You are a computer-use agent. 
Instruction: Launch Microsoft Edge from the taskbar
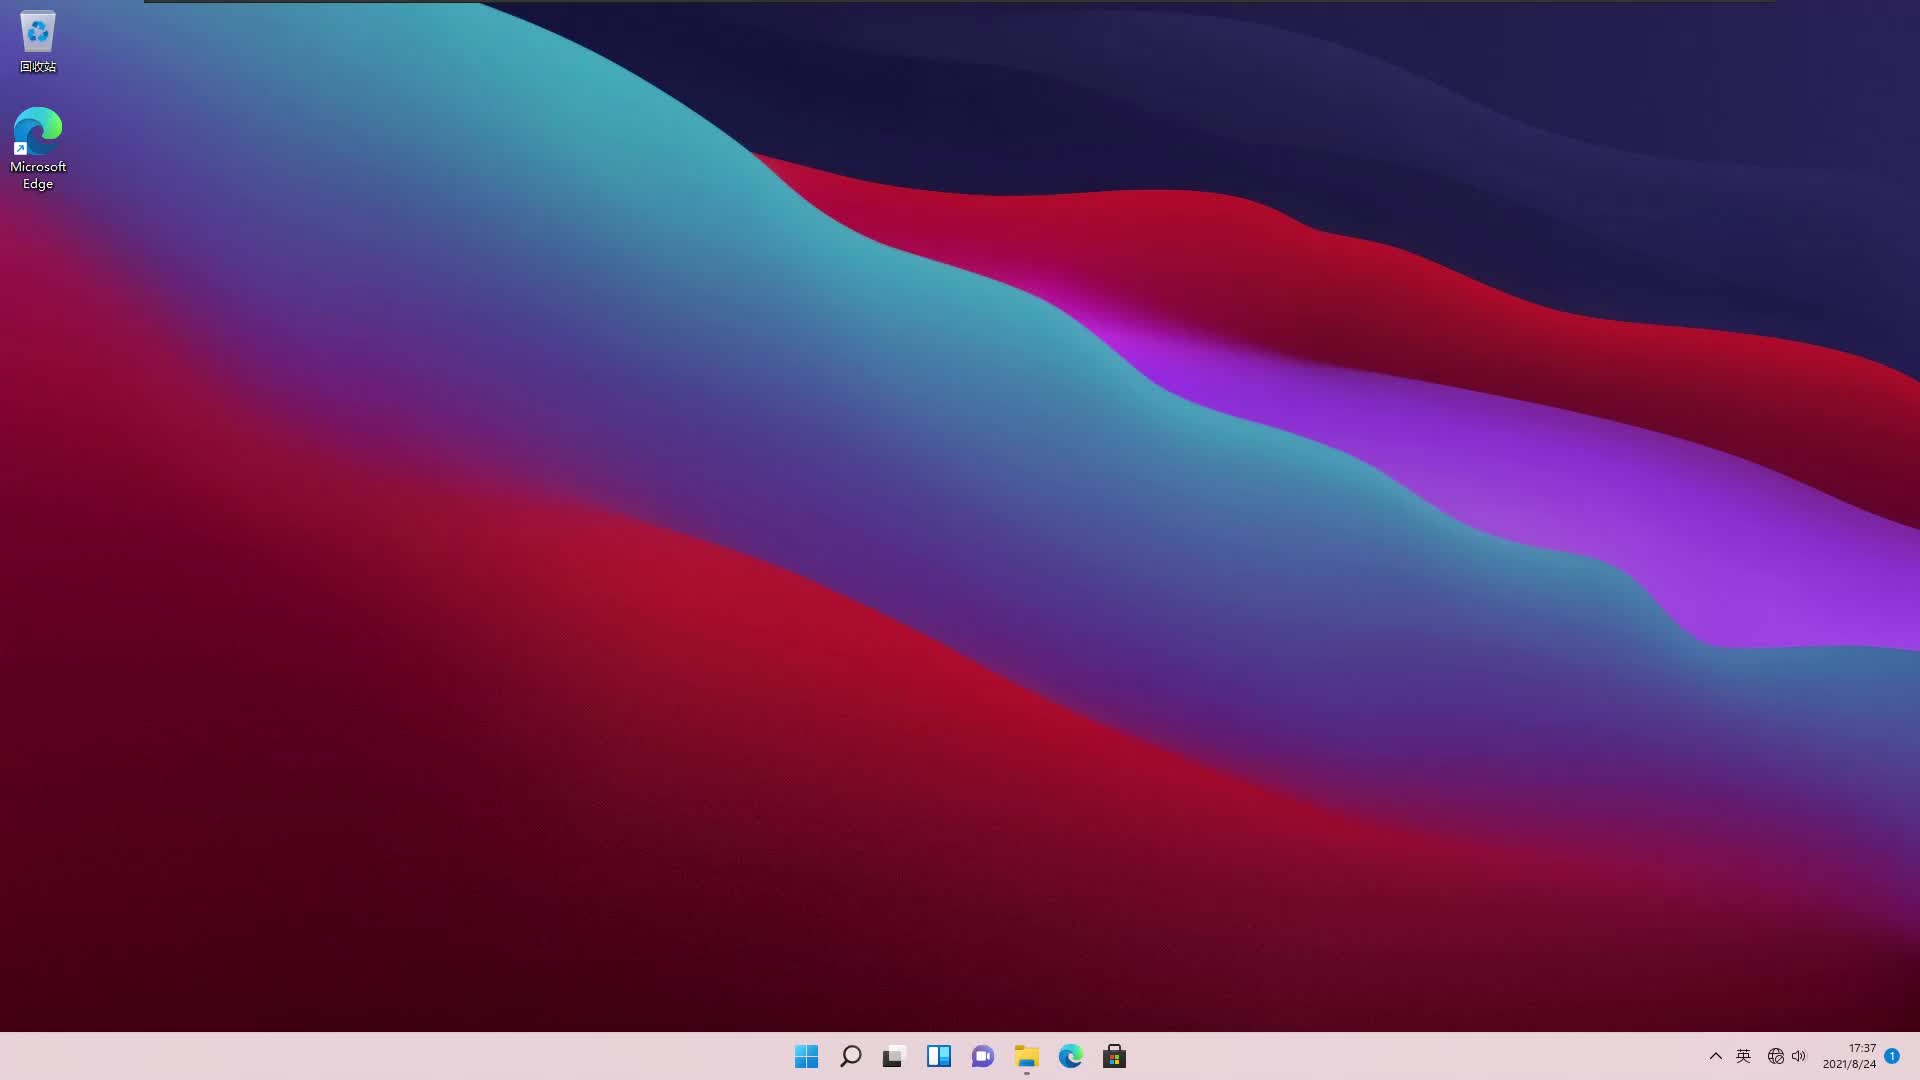1070,1056
